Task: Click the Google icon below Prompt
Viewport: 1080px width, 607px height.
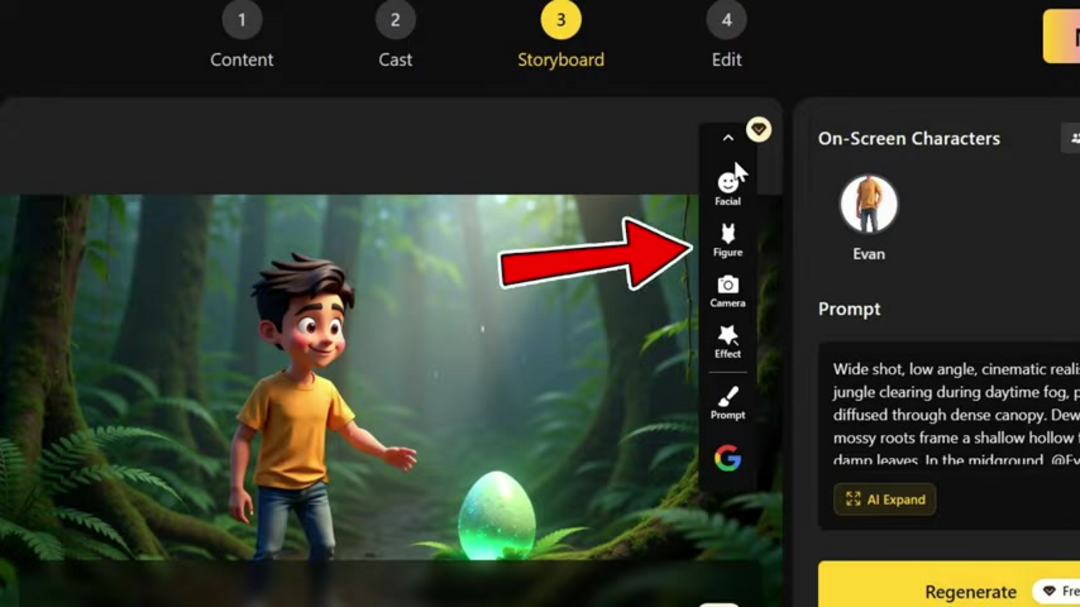Action: (727, 460)
